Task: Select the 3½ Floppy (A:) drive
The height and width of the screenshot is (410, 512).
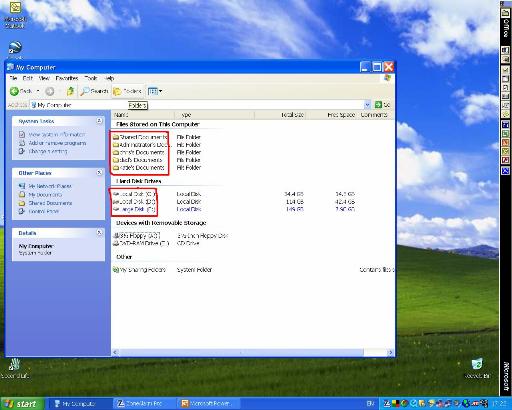Action: [x=137, y=235]
